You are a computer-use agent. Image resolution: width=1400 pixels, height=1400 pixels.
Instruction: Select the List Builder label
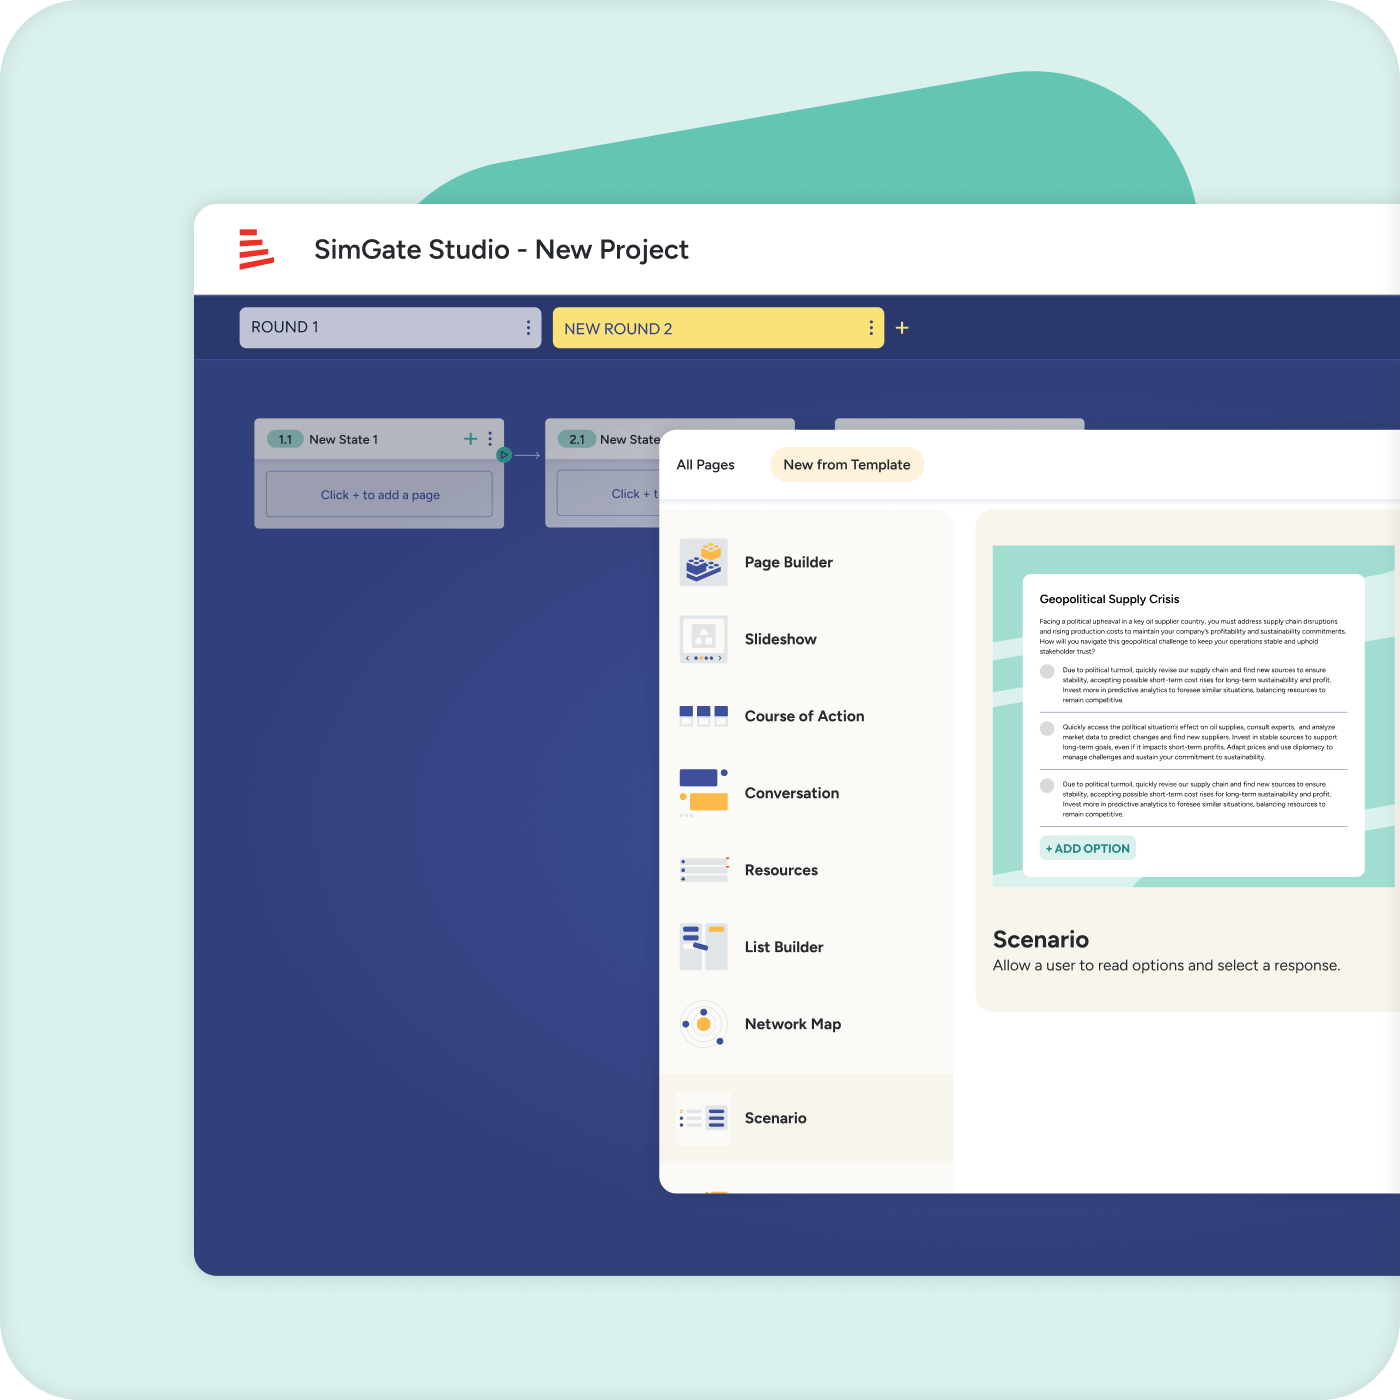click(784, 947)
